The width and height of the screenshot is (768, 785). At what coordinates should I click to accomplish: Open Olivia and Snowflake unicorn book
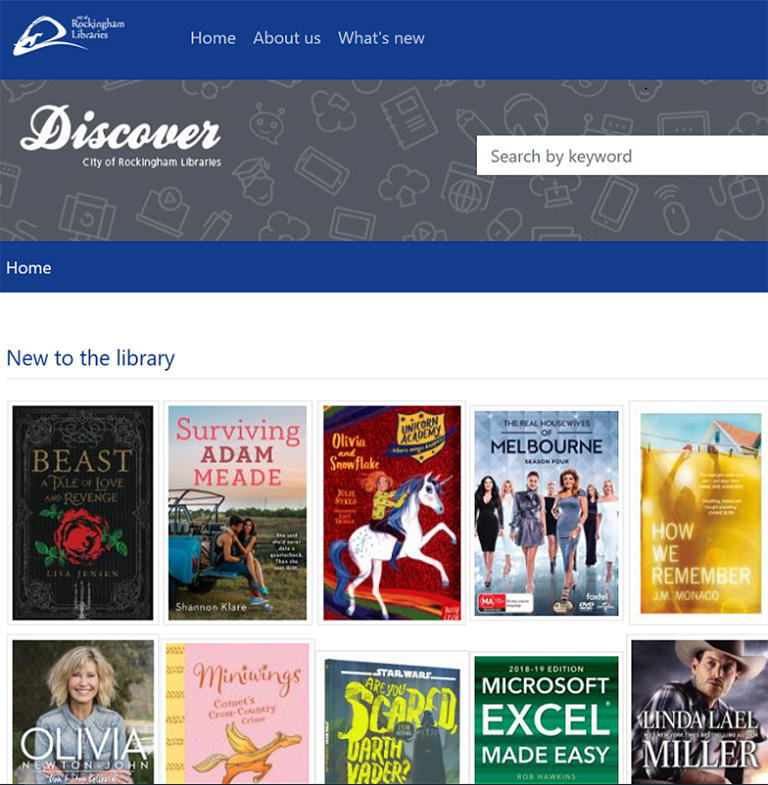(x=392, y=512)
